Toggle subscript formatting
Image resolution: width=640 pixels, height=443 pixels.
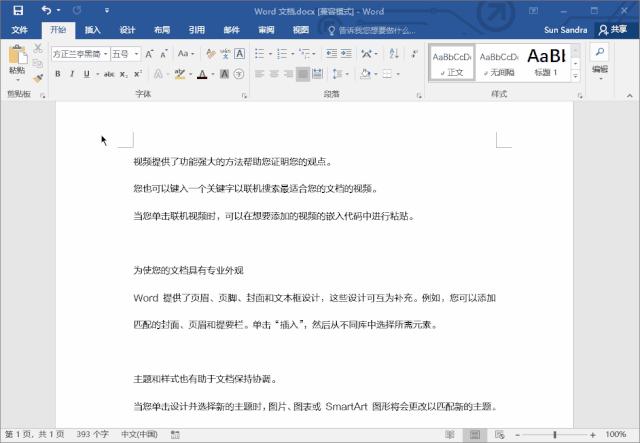(x=124, y=74)
